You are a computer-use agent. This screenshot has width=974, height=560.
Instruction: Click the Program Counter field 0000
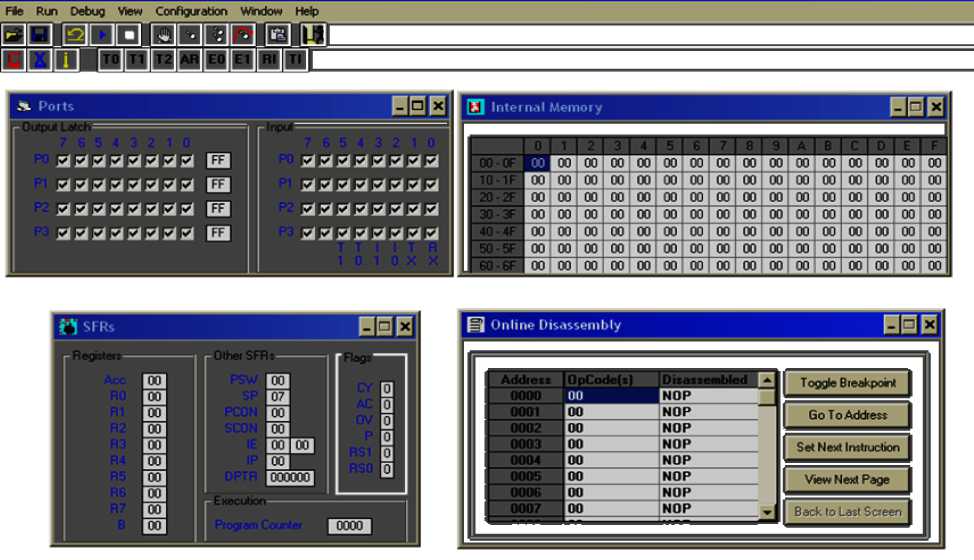[349, 525]
